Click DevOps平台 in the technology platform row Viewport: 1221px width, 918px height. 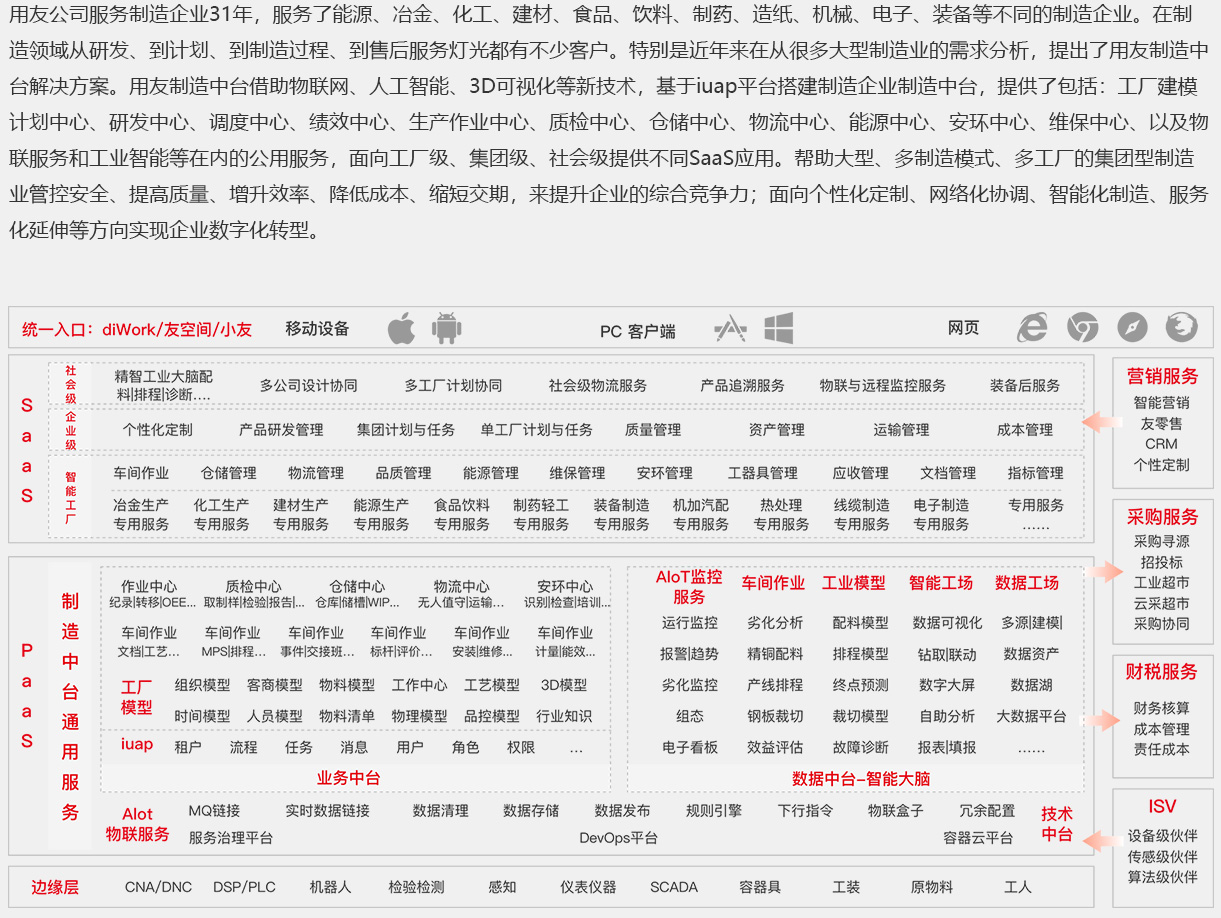pyautogui.click(x=619, y=838)
